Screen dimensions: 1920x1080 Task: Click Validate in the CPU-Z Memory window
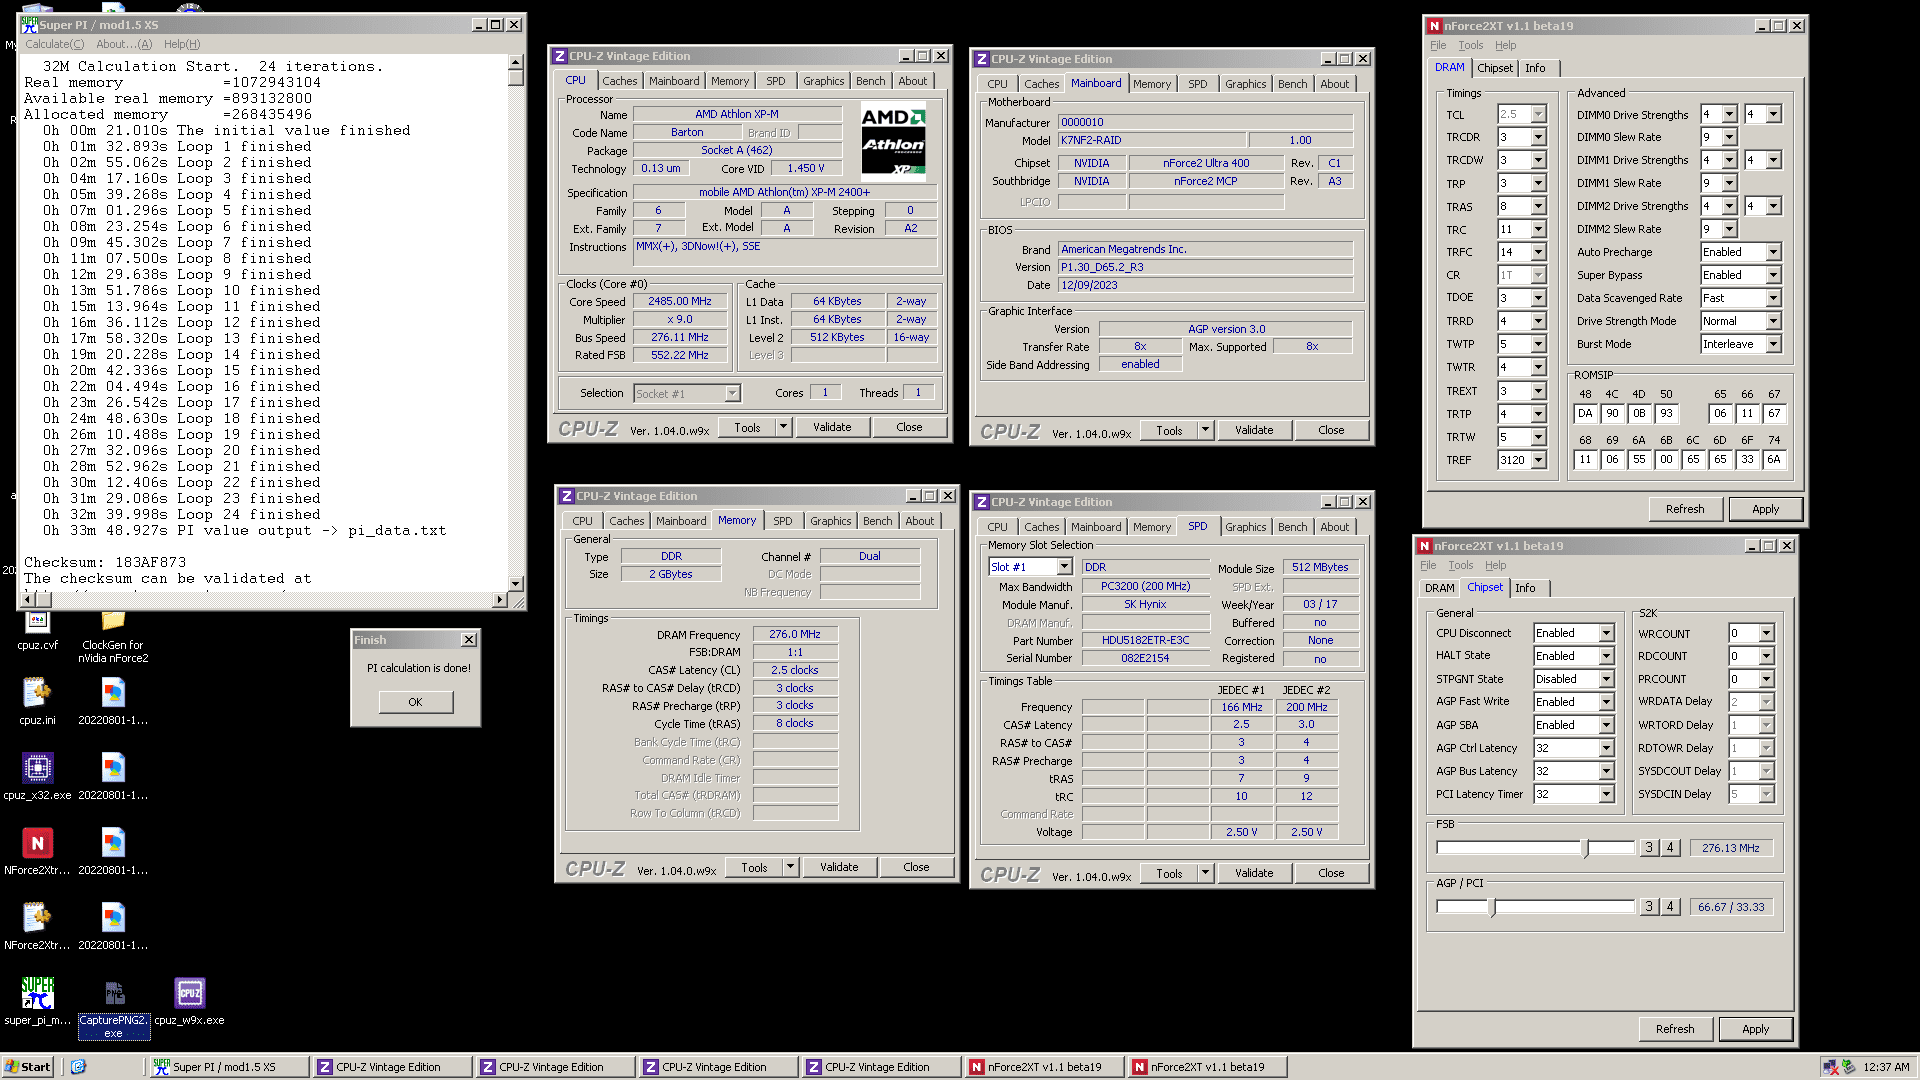coord(839,867)
